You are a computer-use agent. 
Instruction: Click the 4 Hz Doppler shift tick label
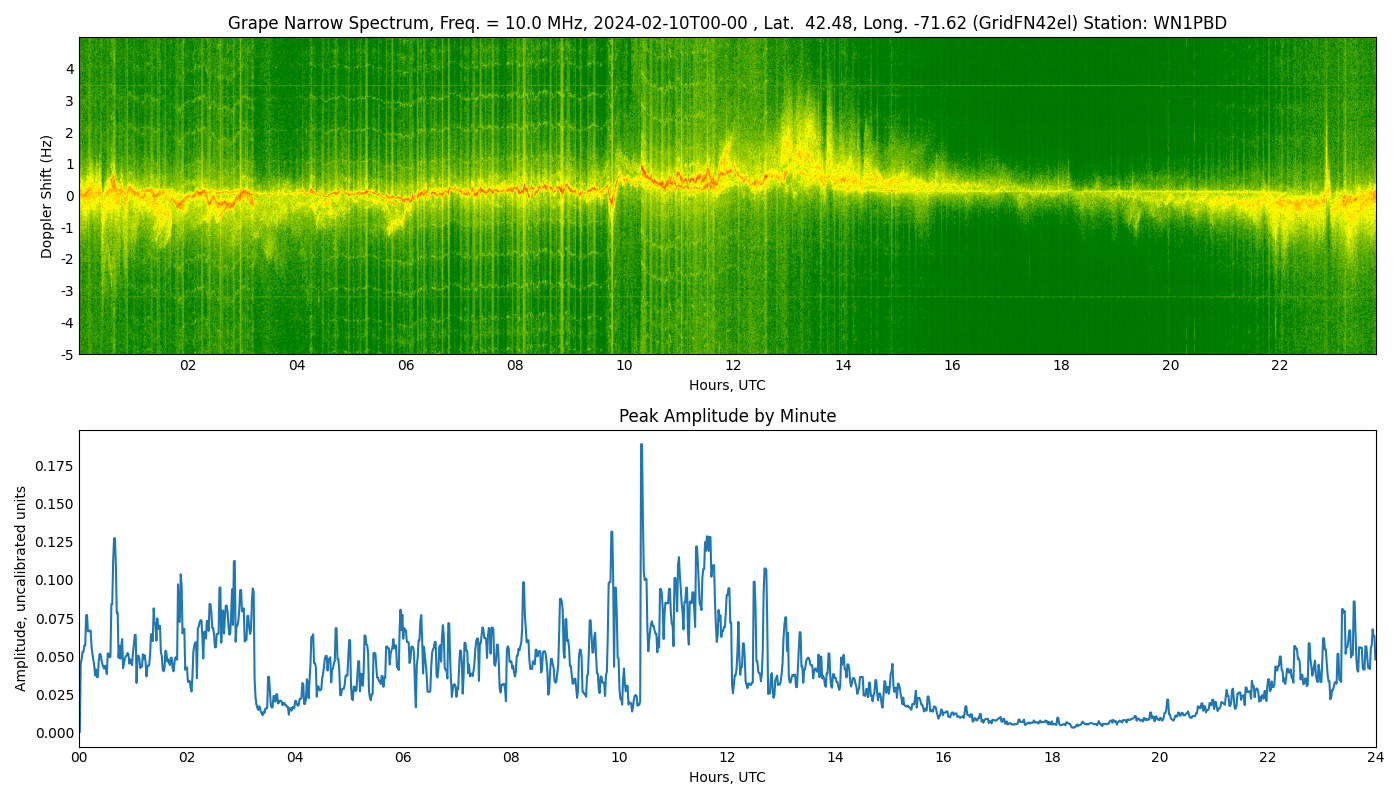point(70,69)
